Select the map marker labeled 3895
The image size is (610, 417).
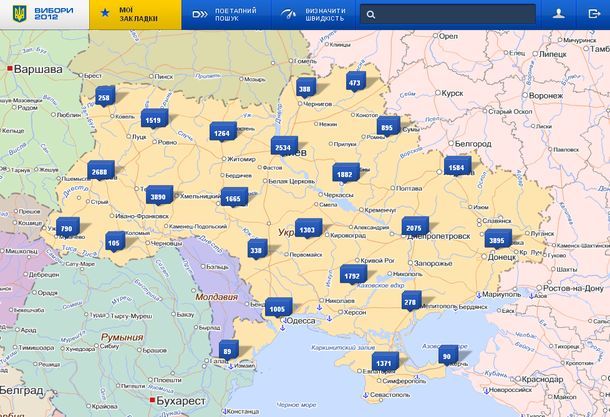(x=496, y=240)
